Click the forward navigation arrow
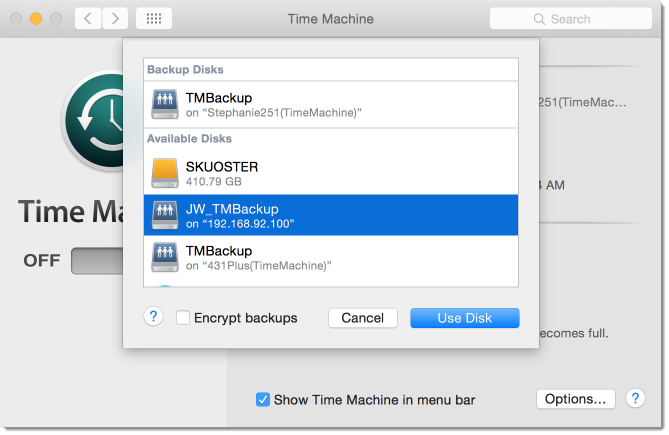 pyautogui.click(x=115, y=19)
